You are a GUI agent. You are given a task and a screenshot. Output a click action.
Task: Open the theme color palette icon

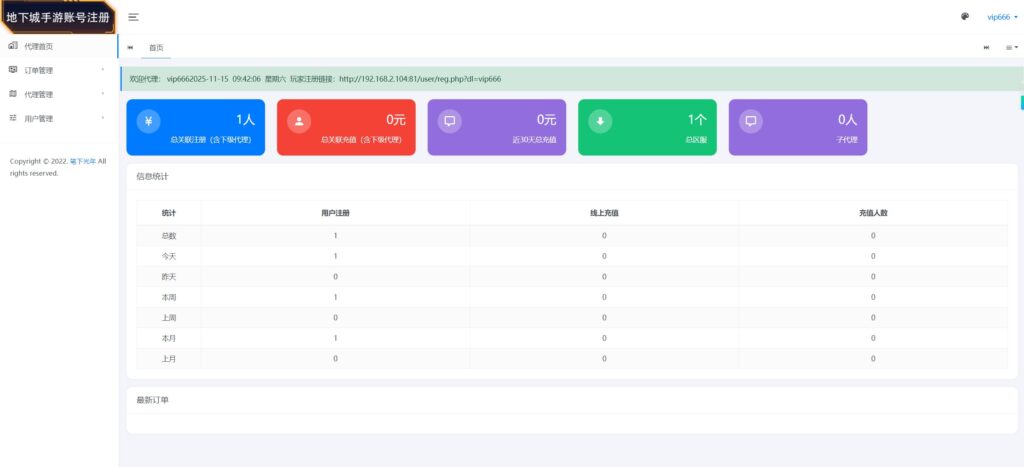(965, 17)
